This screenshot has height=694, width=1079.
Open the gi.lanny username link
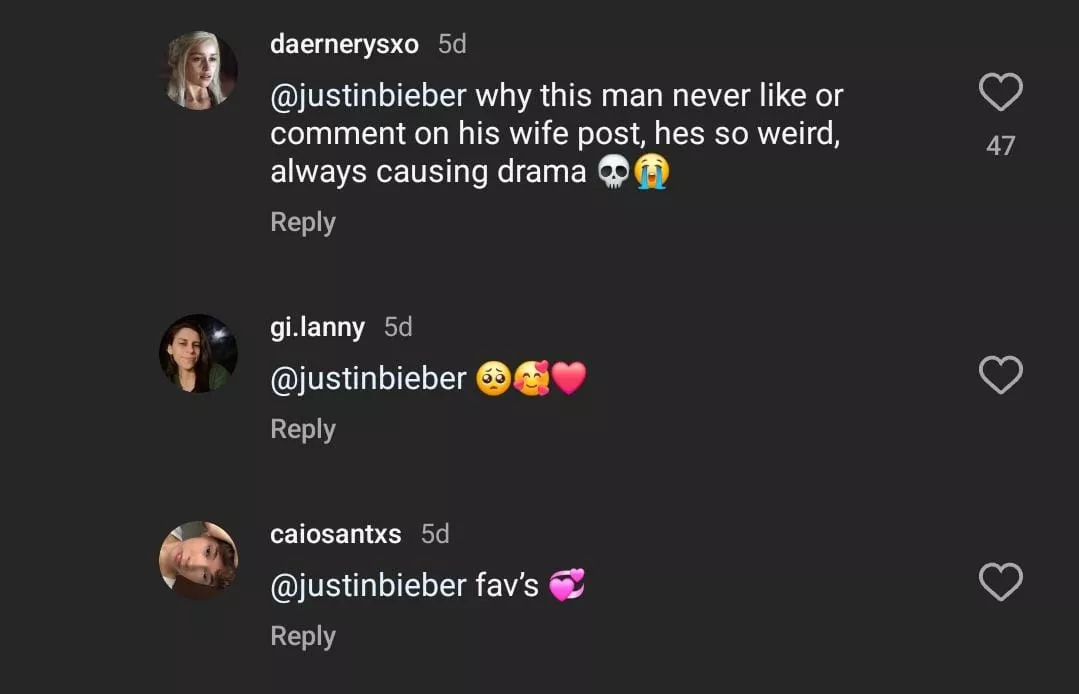[x=317, y=327]
